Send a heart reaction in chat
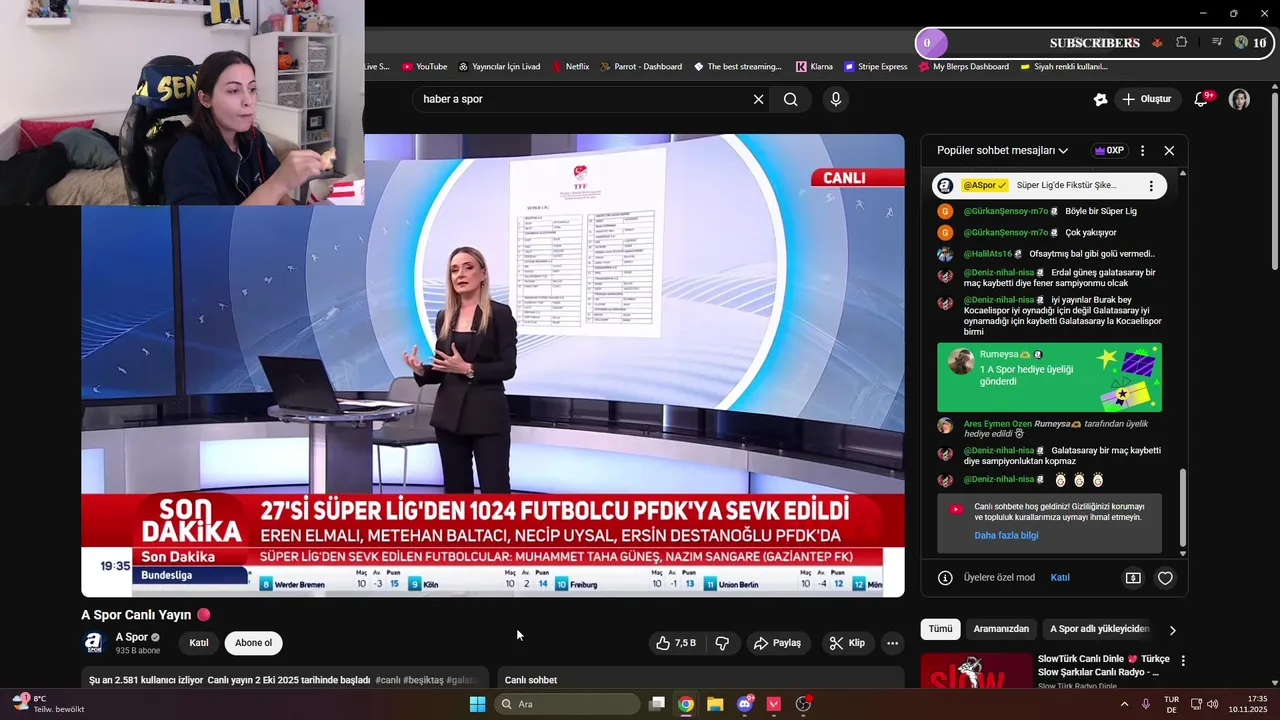The image size is (1280, 720). [x=1165, y=578]
